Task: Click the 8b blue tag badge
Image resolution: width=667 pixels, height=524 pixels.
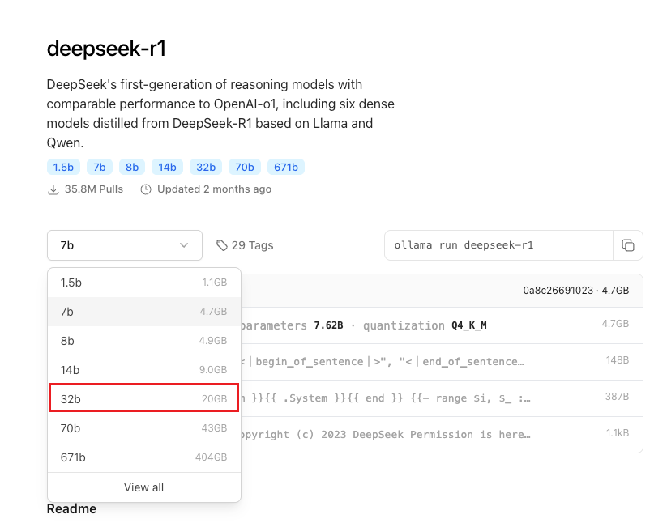Action: 132,167
